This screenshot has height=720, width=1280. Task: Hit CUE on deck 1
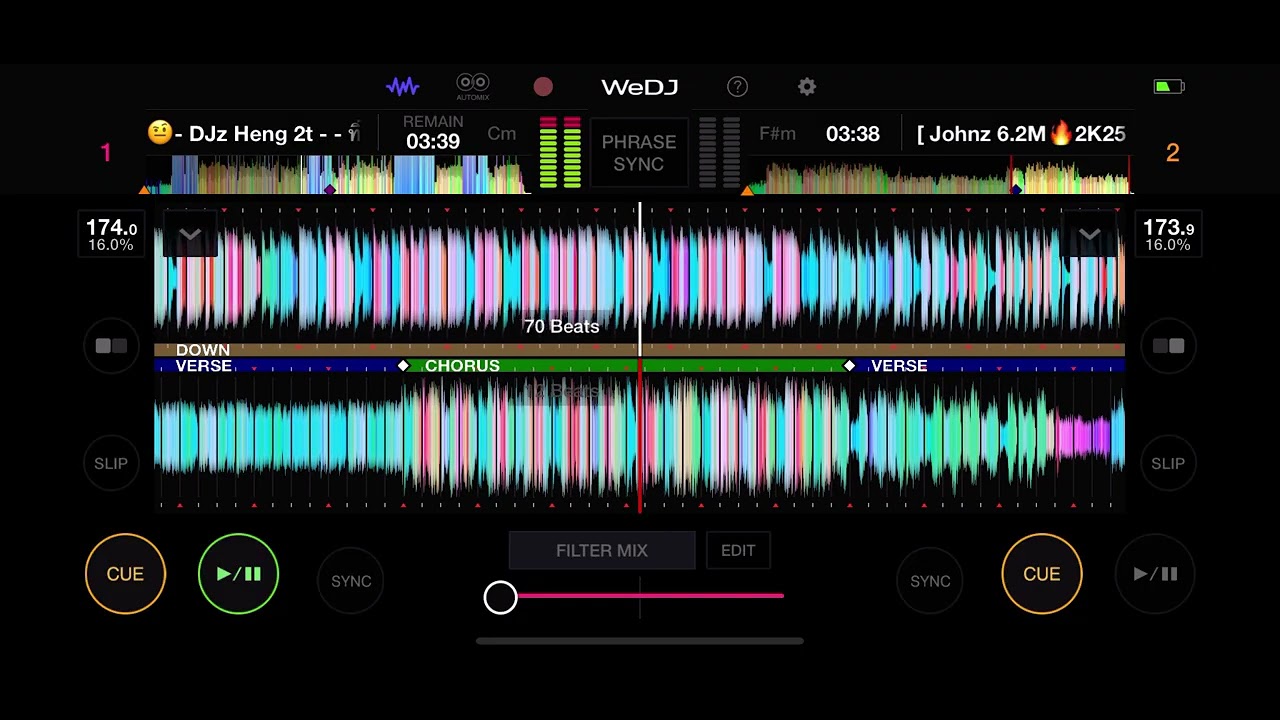point(125,574)
